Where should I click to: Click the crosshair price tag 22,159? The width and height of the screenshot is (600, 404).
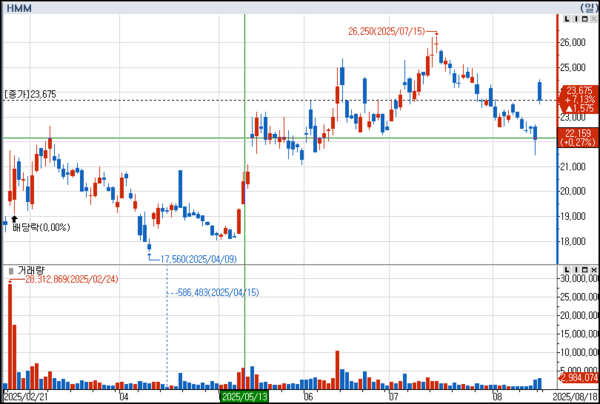[579, 133]
